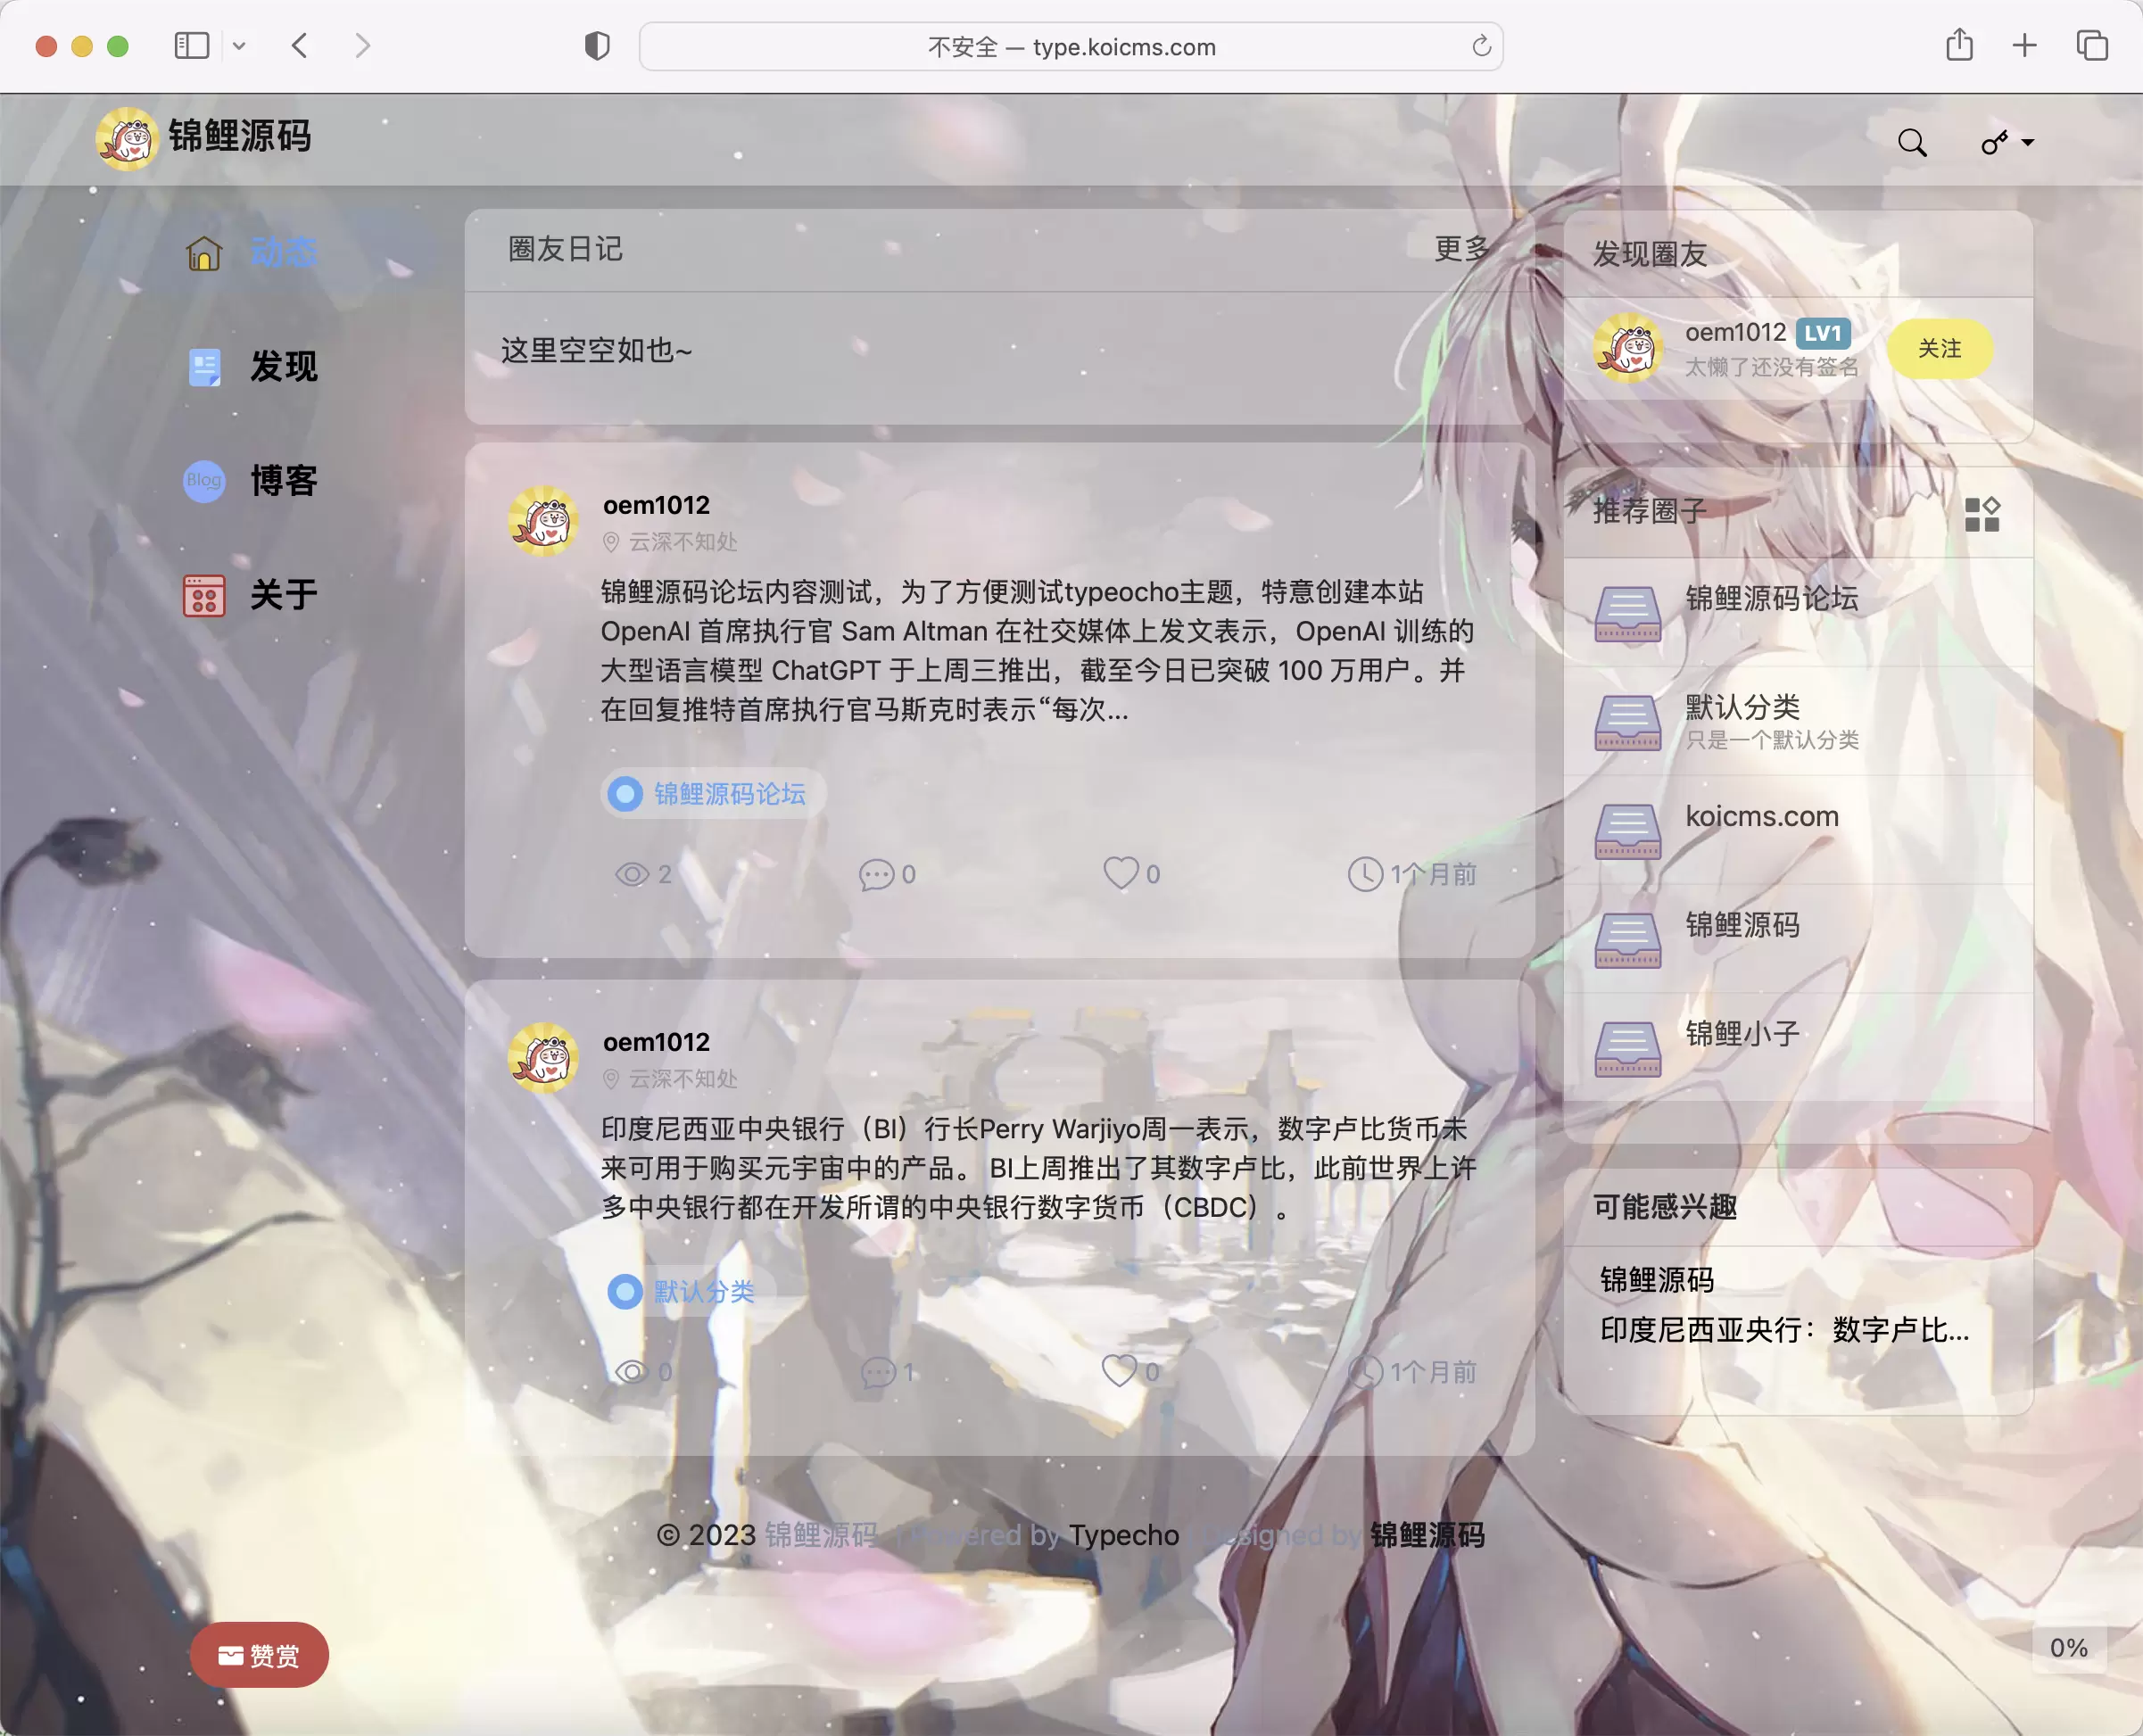Open the key login dropdown
The width and height of the screenshot is (2143, 1736).
(x=2007, y=143)
